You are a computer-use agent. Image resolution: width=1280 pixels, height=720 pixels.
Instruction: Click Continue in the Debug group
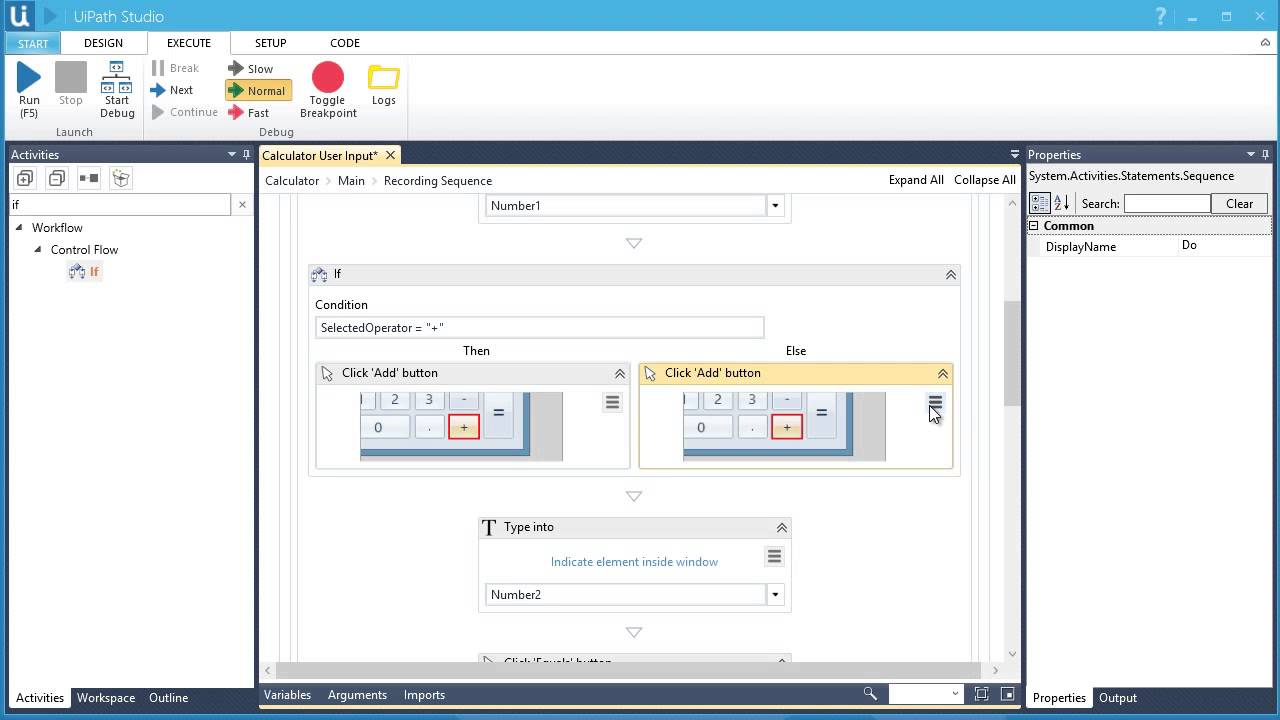point(185,112)
